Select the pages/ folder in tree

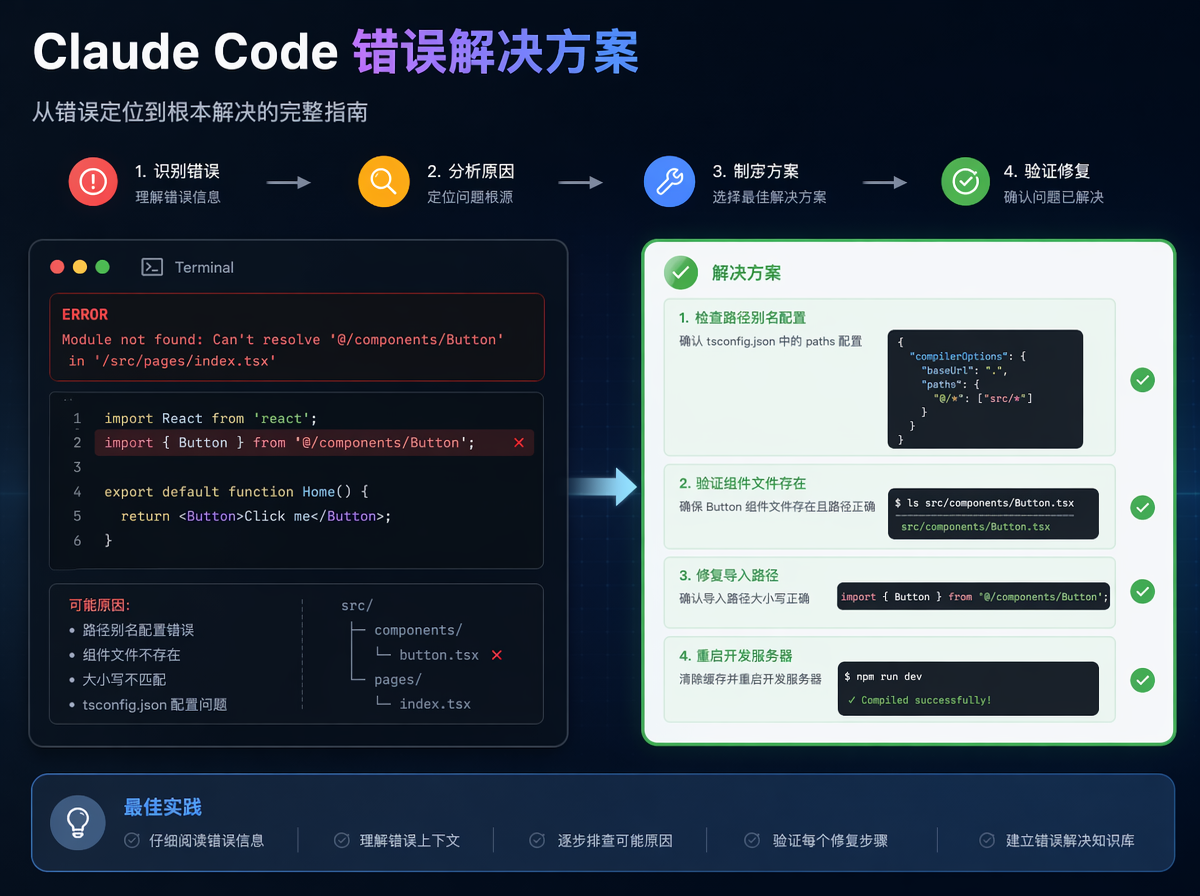coord(398,679)
